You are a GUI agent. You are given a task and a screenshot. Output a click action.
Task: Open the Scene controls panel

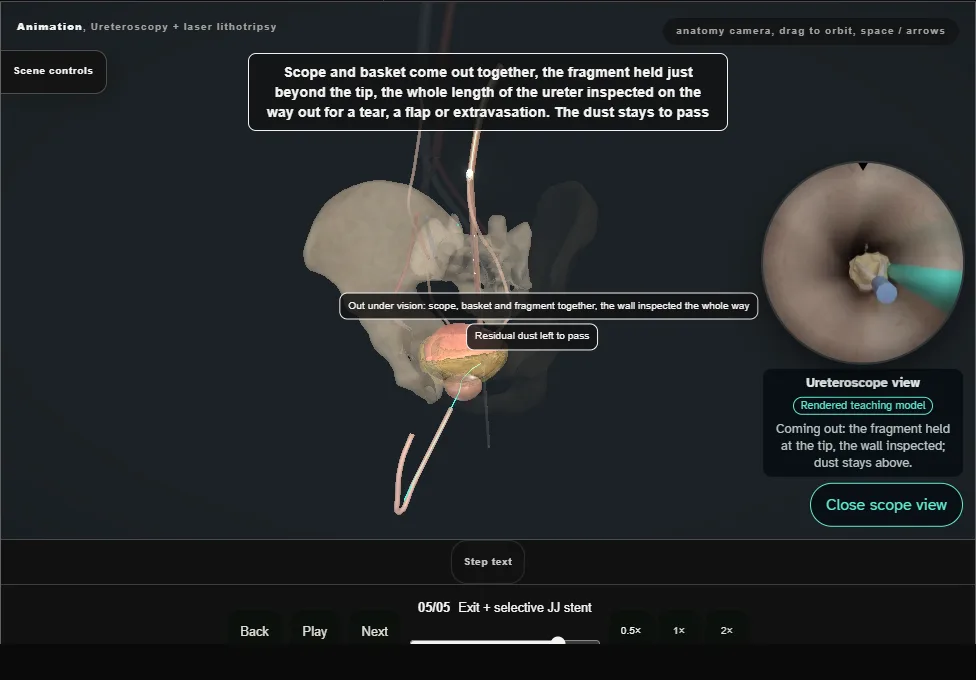point(54,72)
